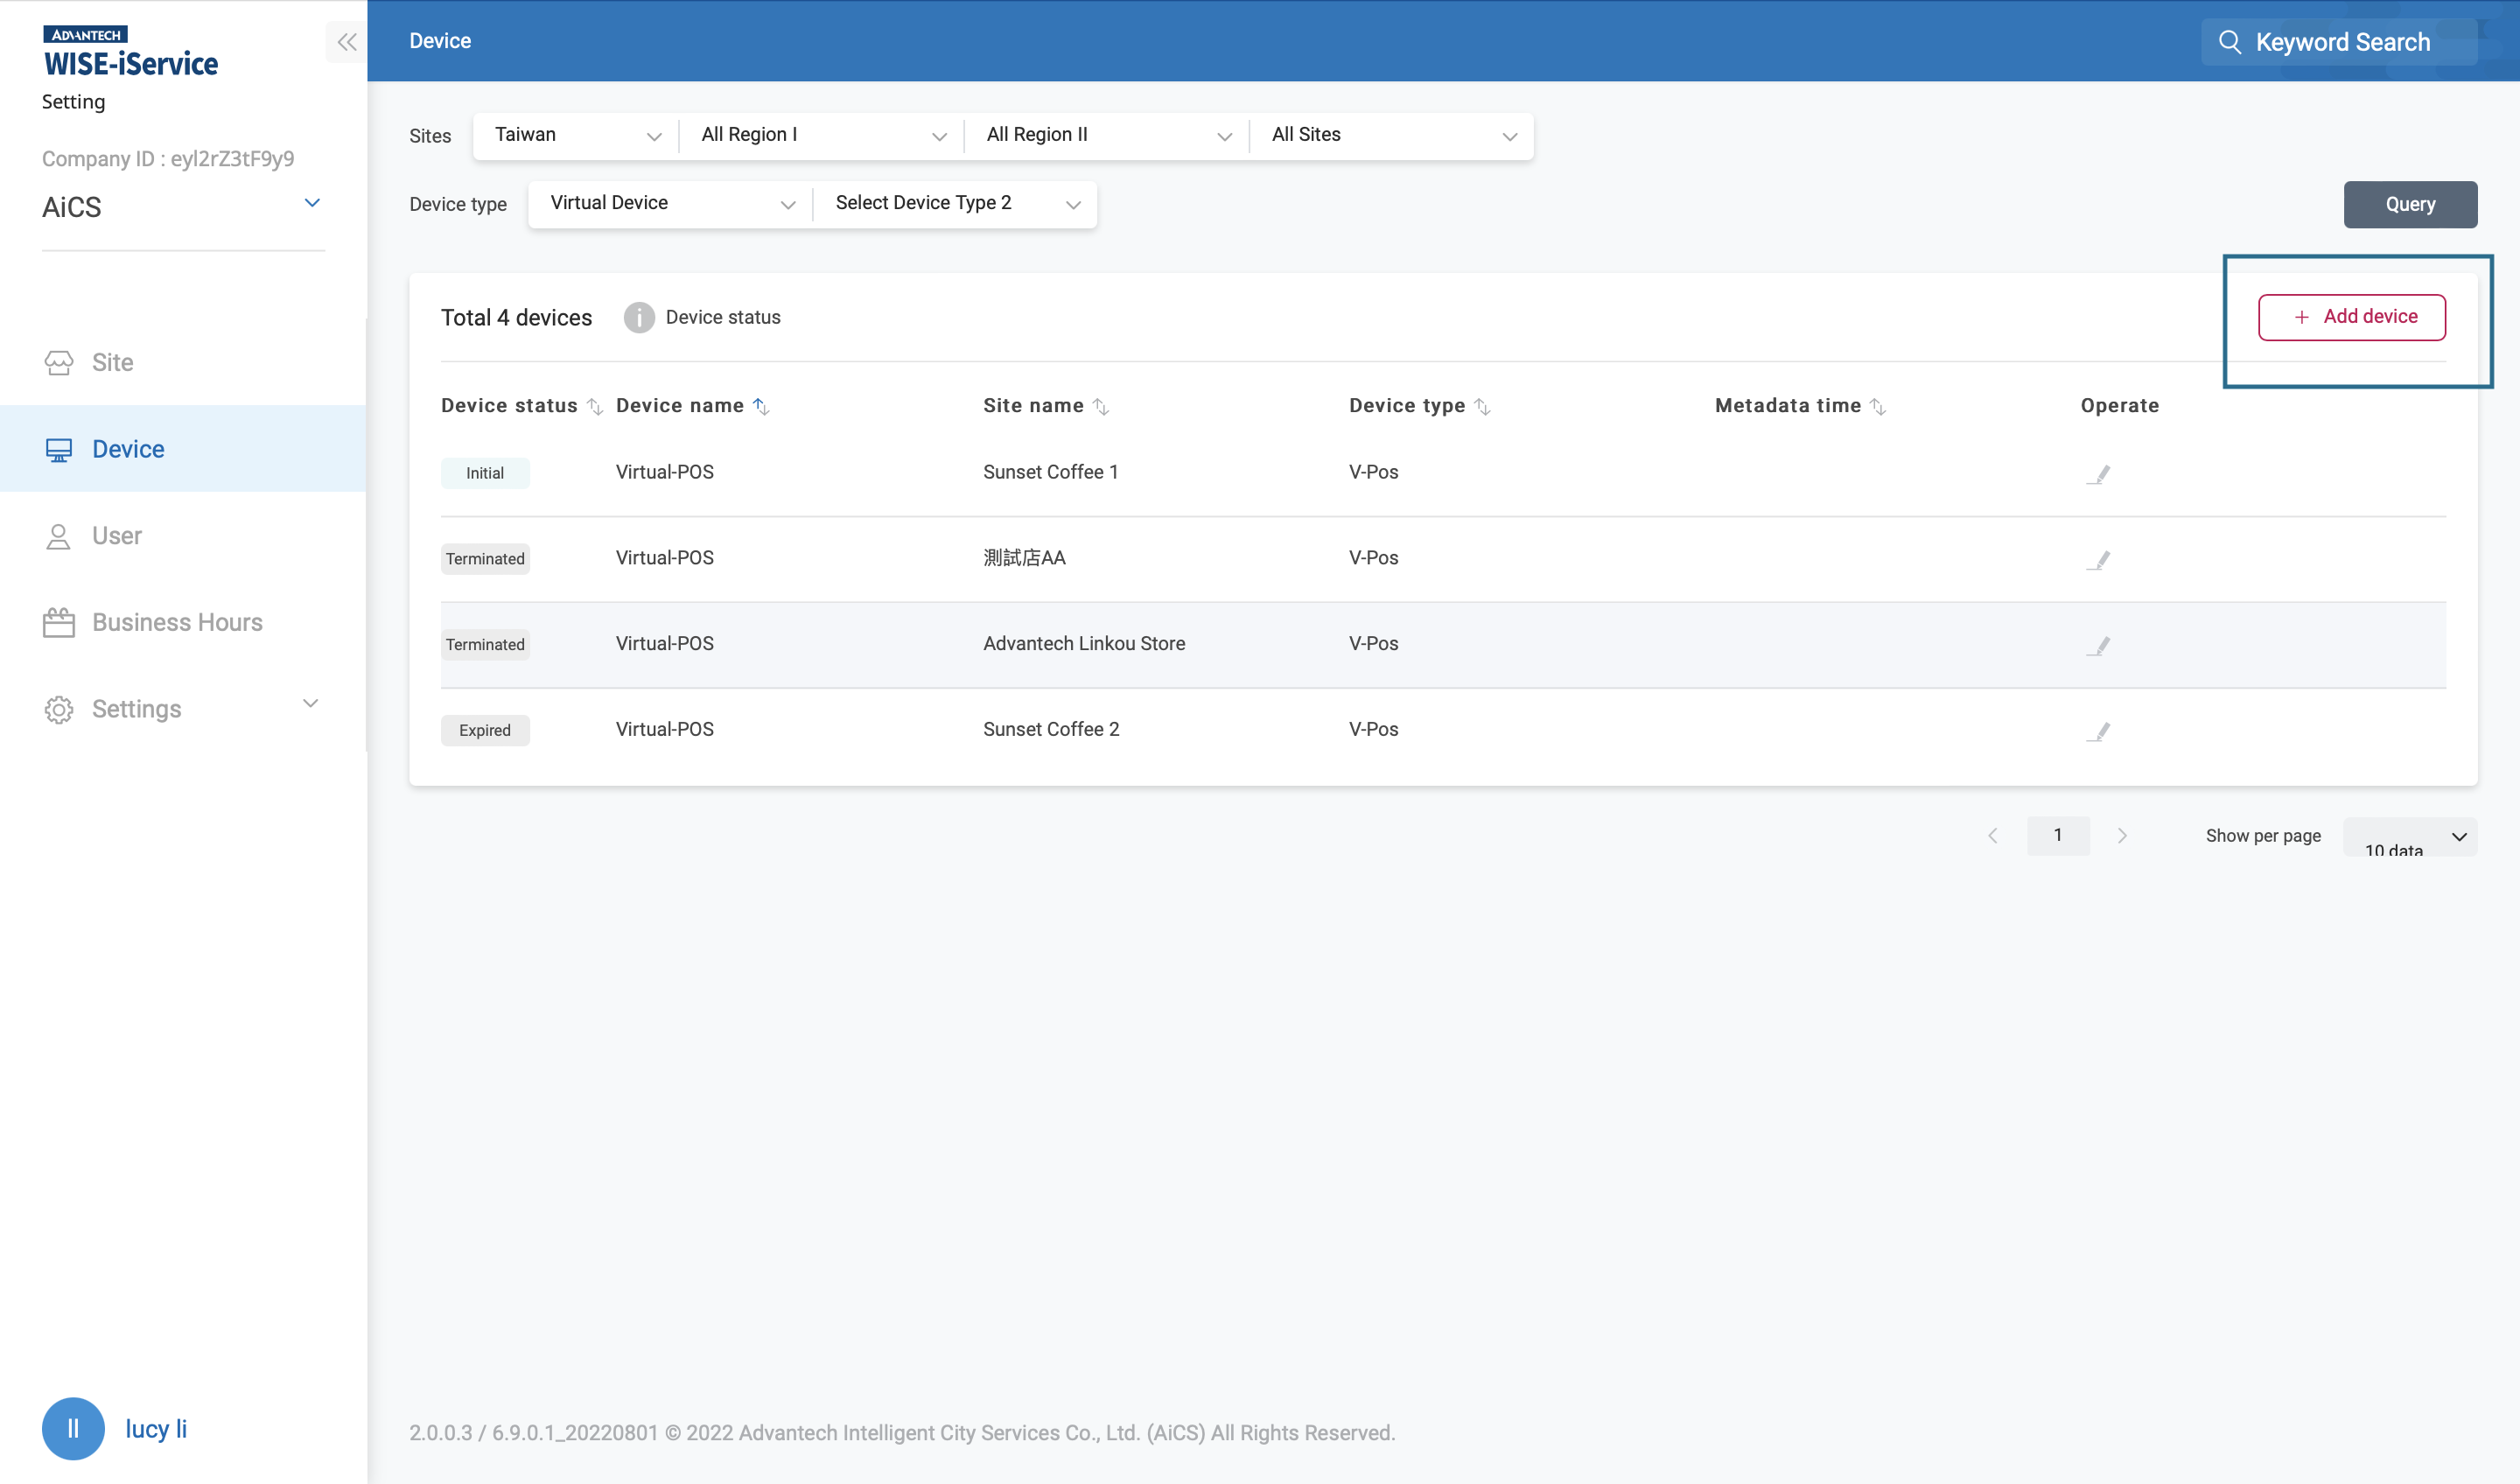
Task: Edit the Sunset Coffee 2 device
Action: (x=2098, y=732)
